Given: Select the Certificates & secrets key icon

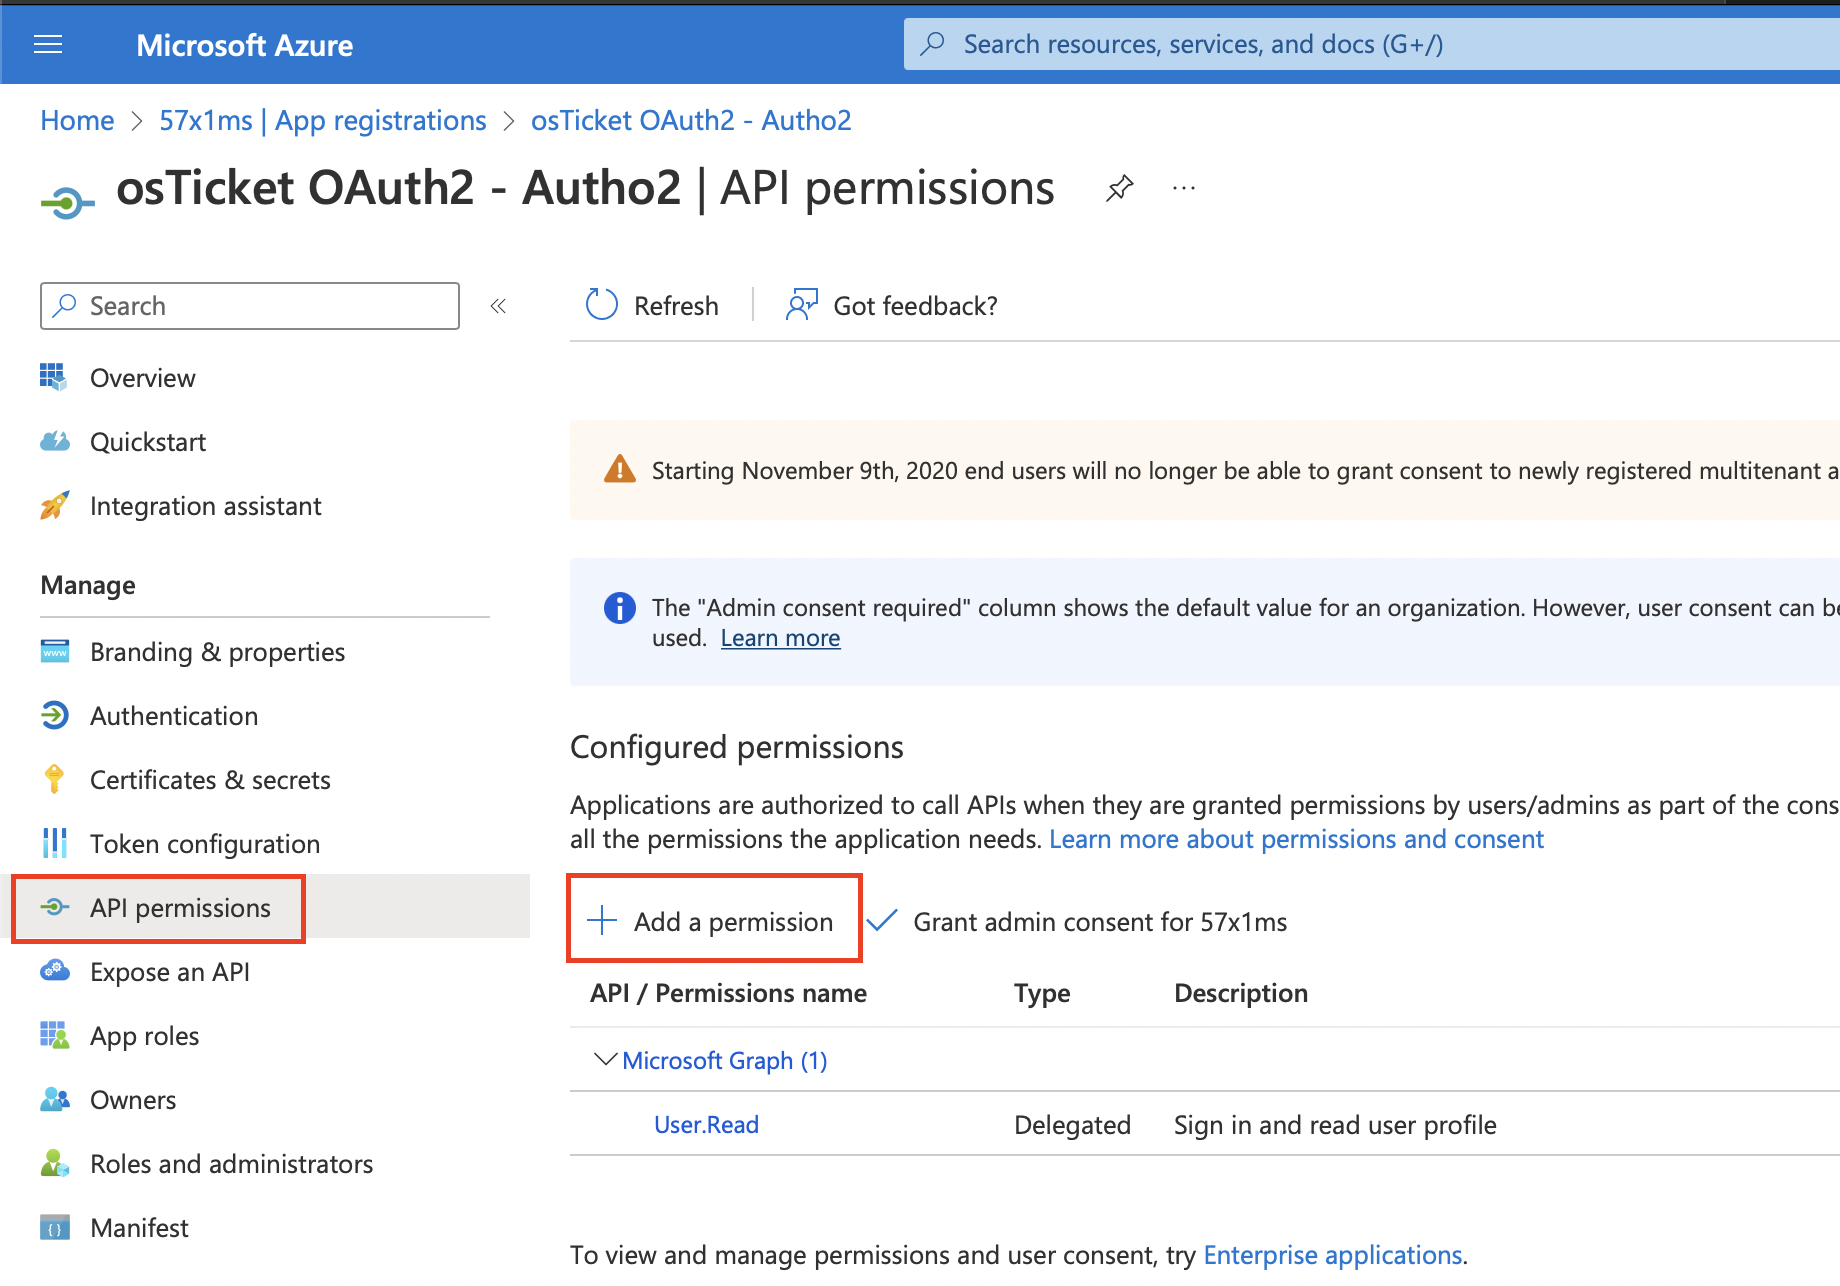Looking at the screenshot, I should (x=54, y=779).
